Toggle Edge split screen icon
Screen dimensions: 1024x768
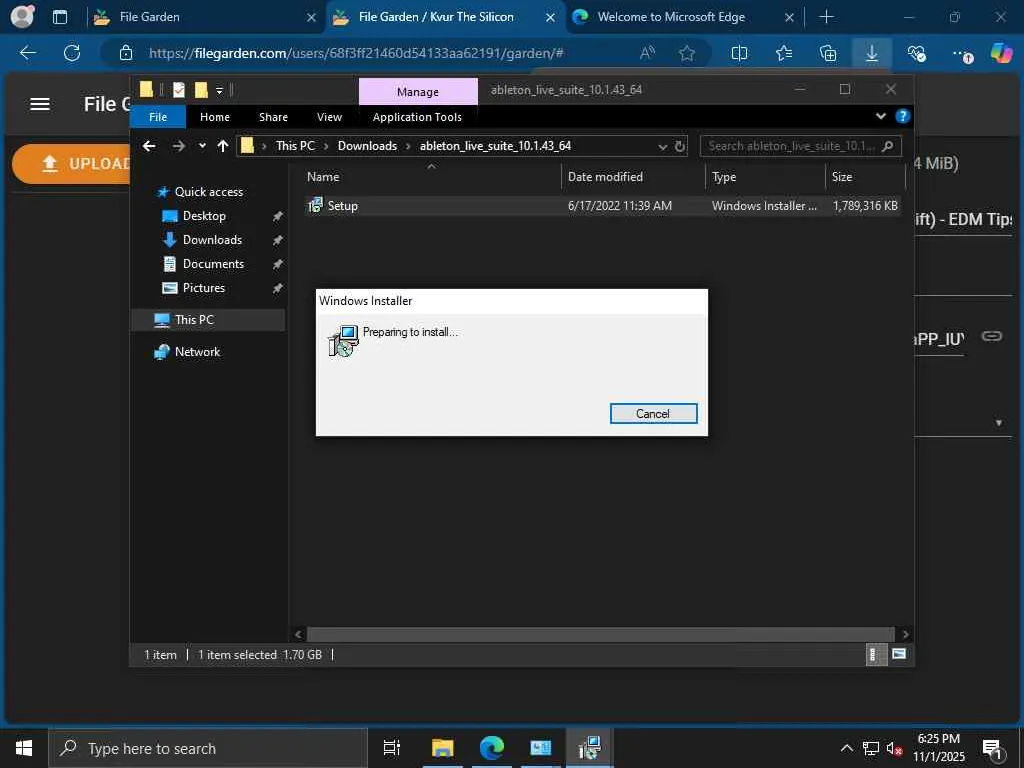click(739, 53)
